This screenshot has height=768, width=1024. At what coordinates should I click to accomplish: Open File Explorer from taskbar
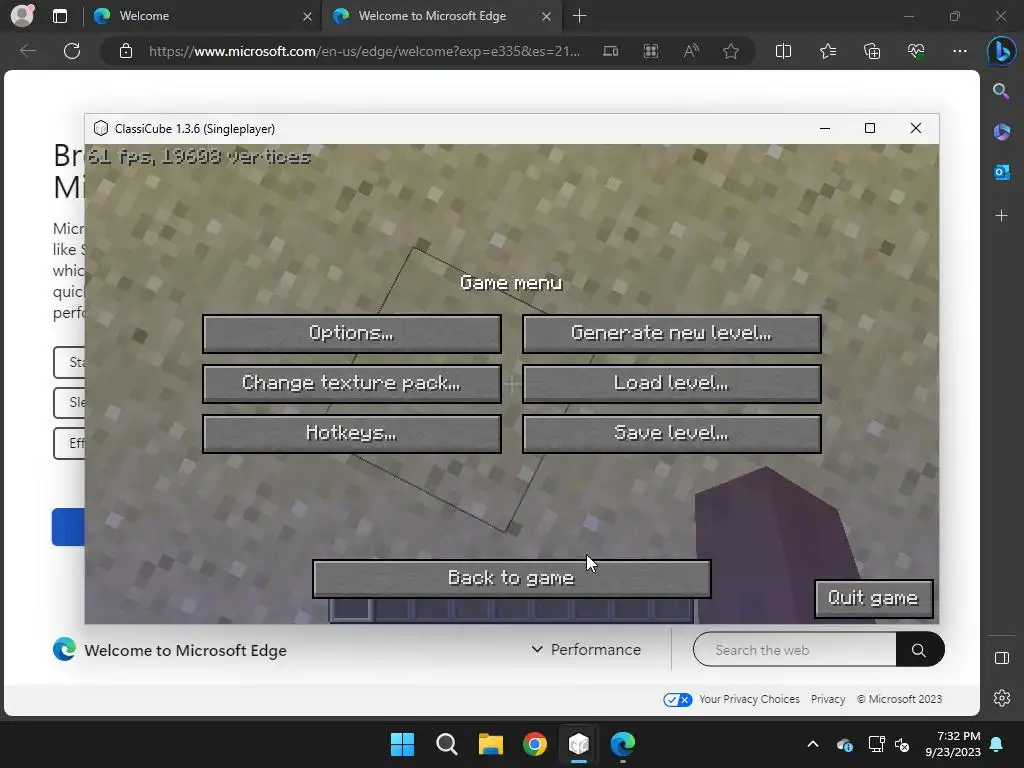pyautogui.click(x=490, y=744)
